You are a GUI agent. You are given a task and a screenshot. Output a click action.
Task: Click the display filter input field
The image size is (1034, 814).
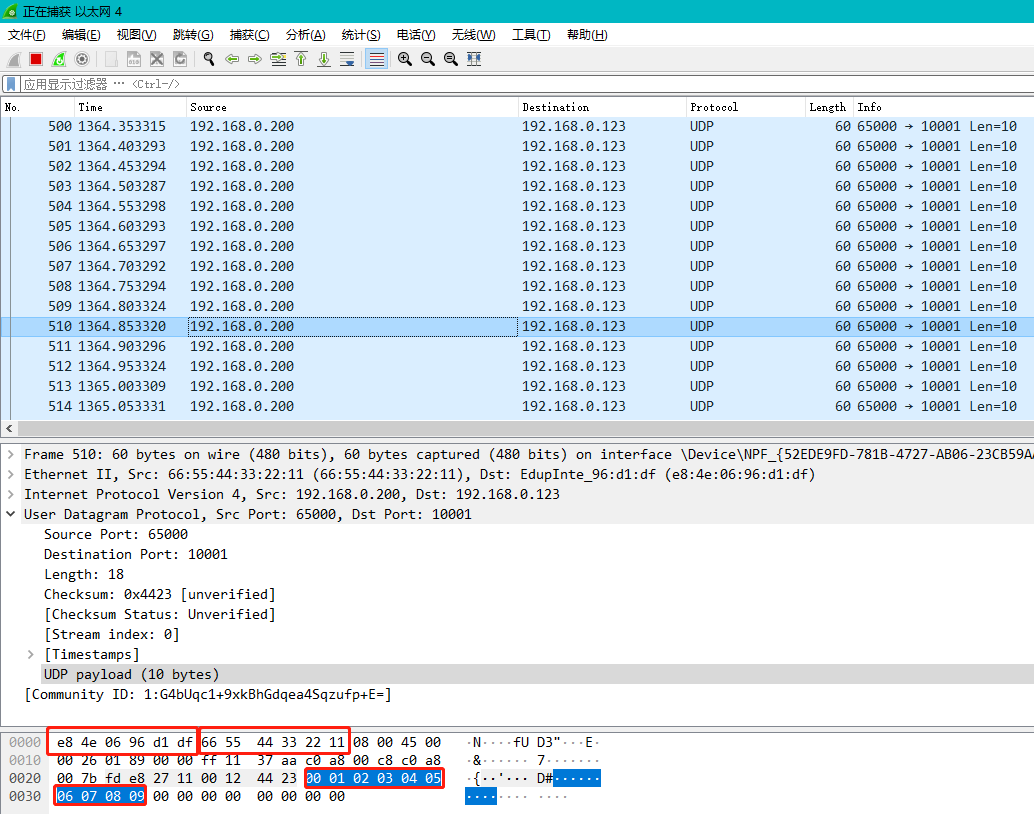pyautogui.click(x=500, y=84)
